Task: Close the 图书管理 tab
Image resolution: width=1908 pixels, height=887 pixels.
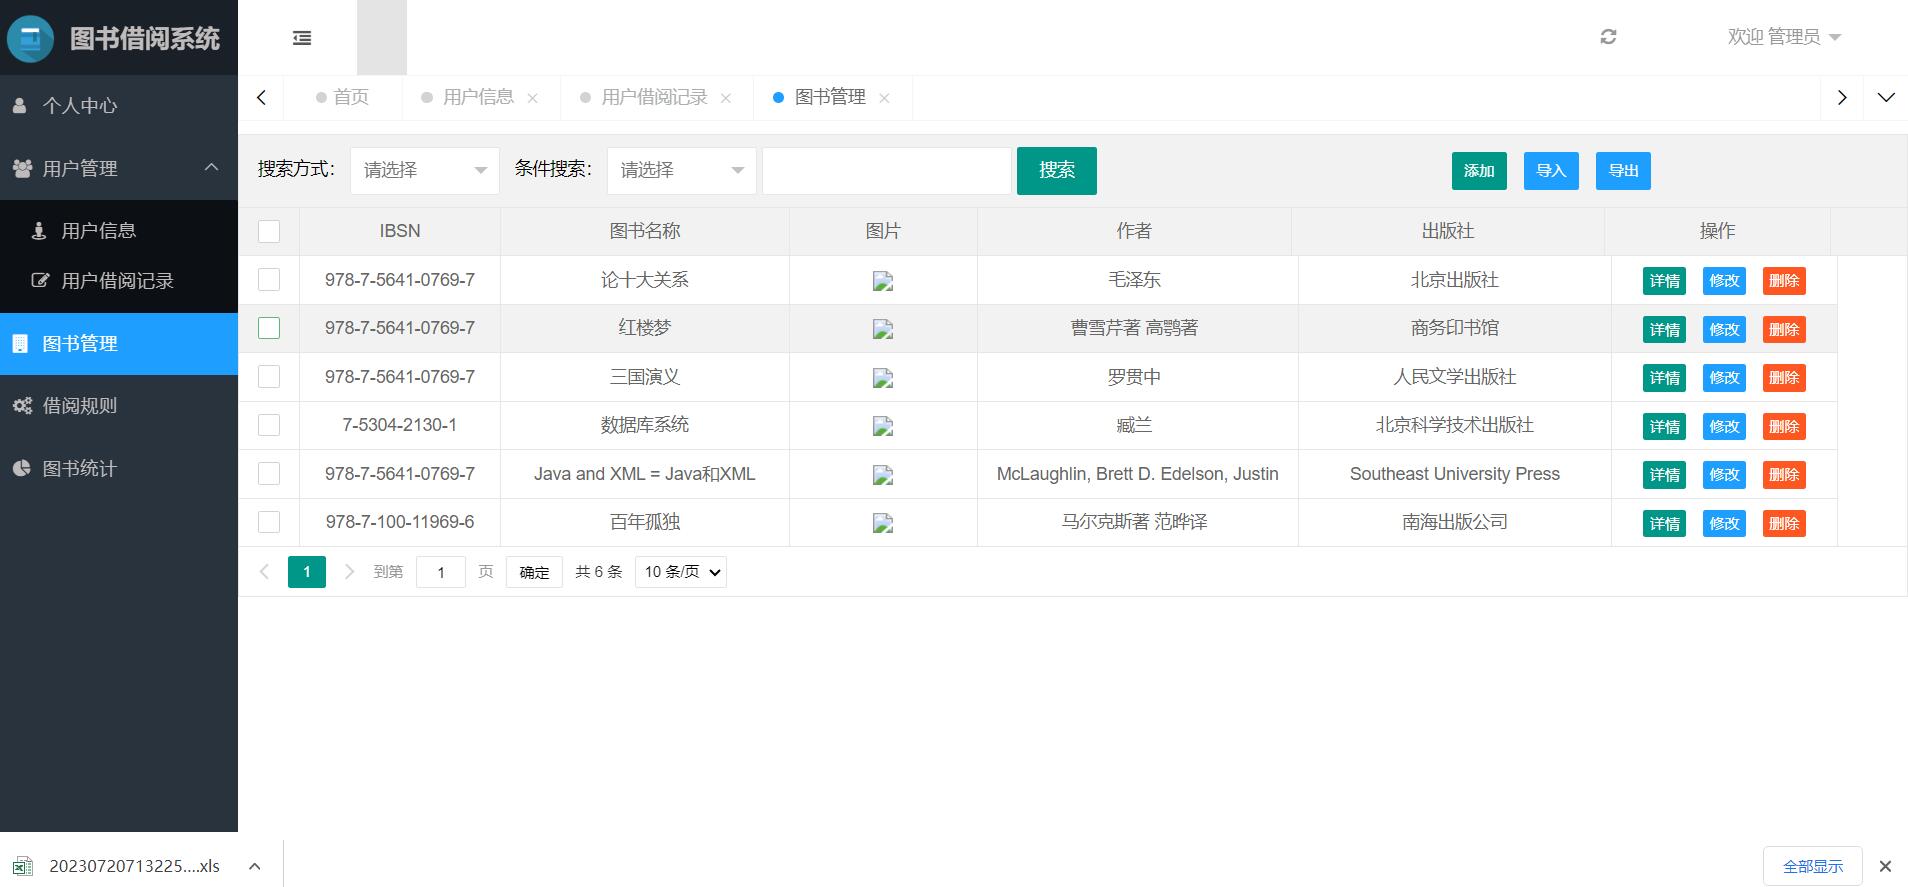Action: pyautogui.click(x=884, y=98)
